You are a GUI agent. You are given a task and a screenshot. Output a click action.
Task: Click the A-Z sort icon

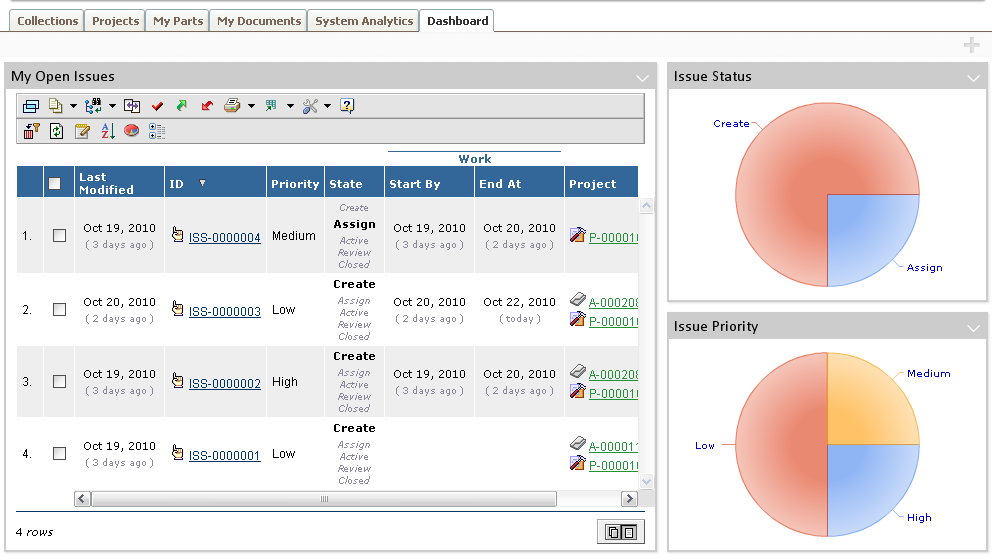tap(108, 131)
